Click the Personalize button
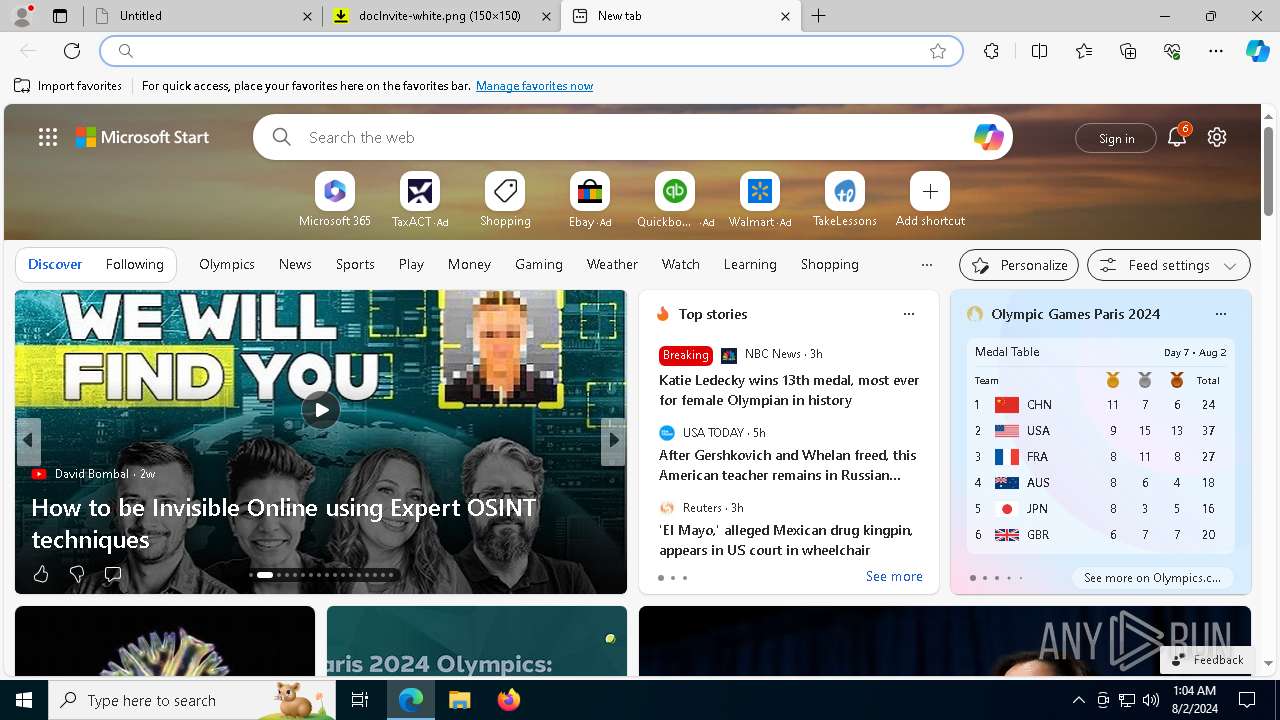Screen dimensions: 1280x720 point(1019,265)
